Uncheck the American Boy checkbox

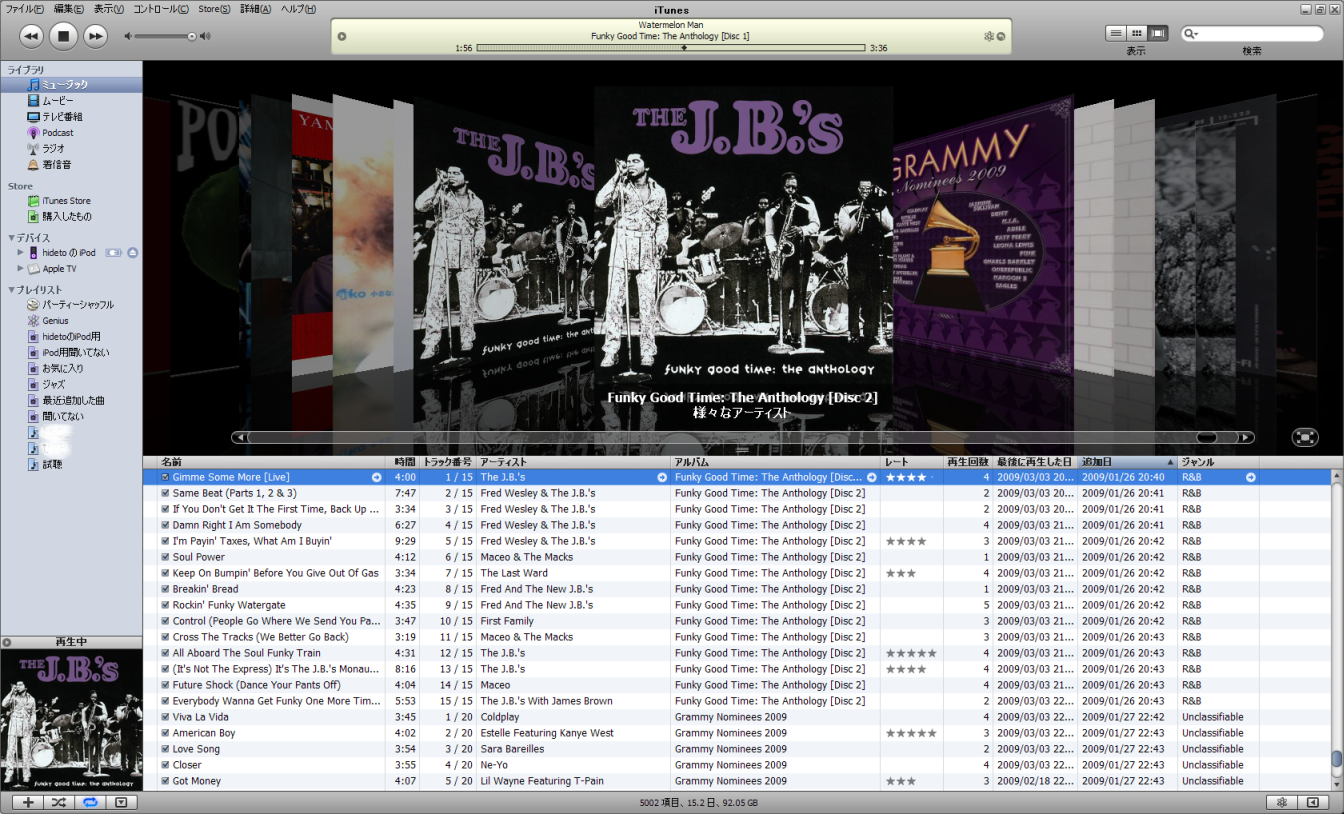pyautogui.click(x=165, y=733)
